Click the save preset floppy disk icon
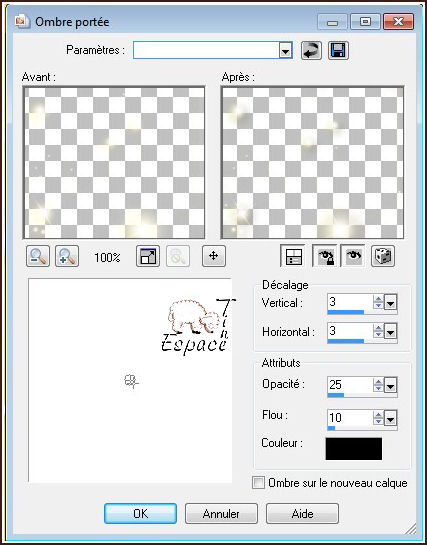Image resolution: width=427 pixels, height=545 pixels. tap(338, 51)
